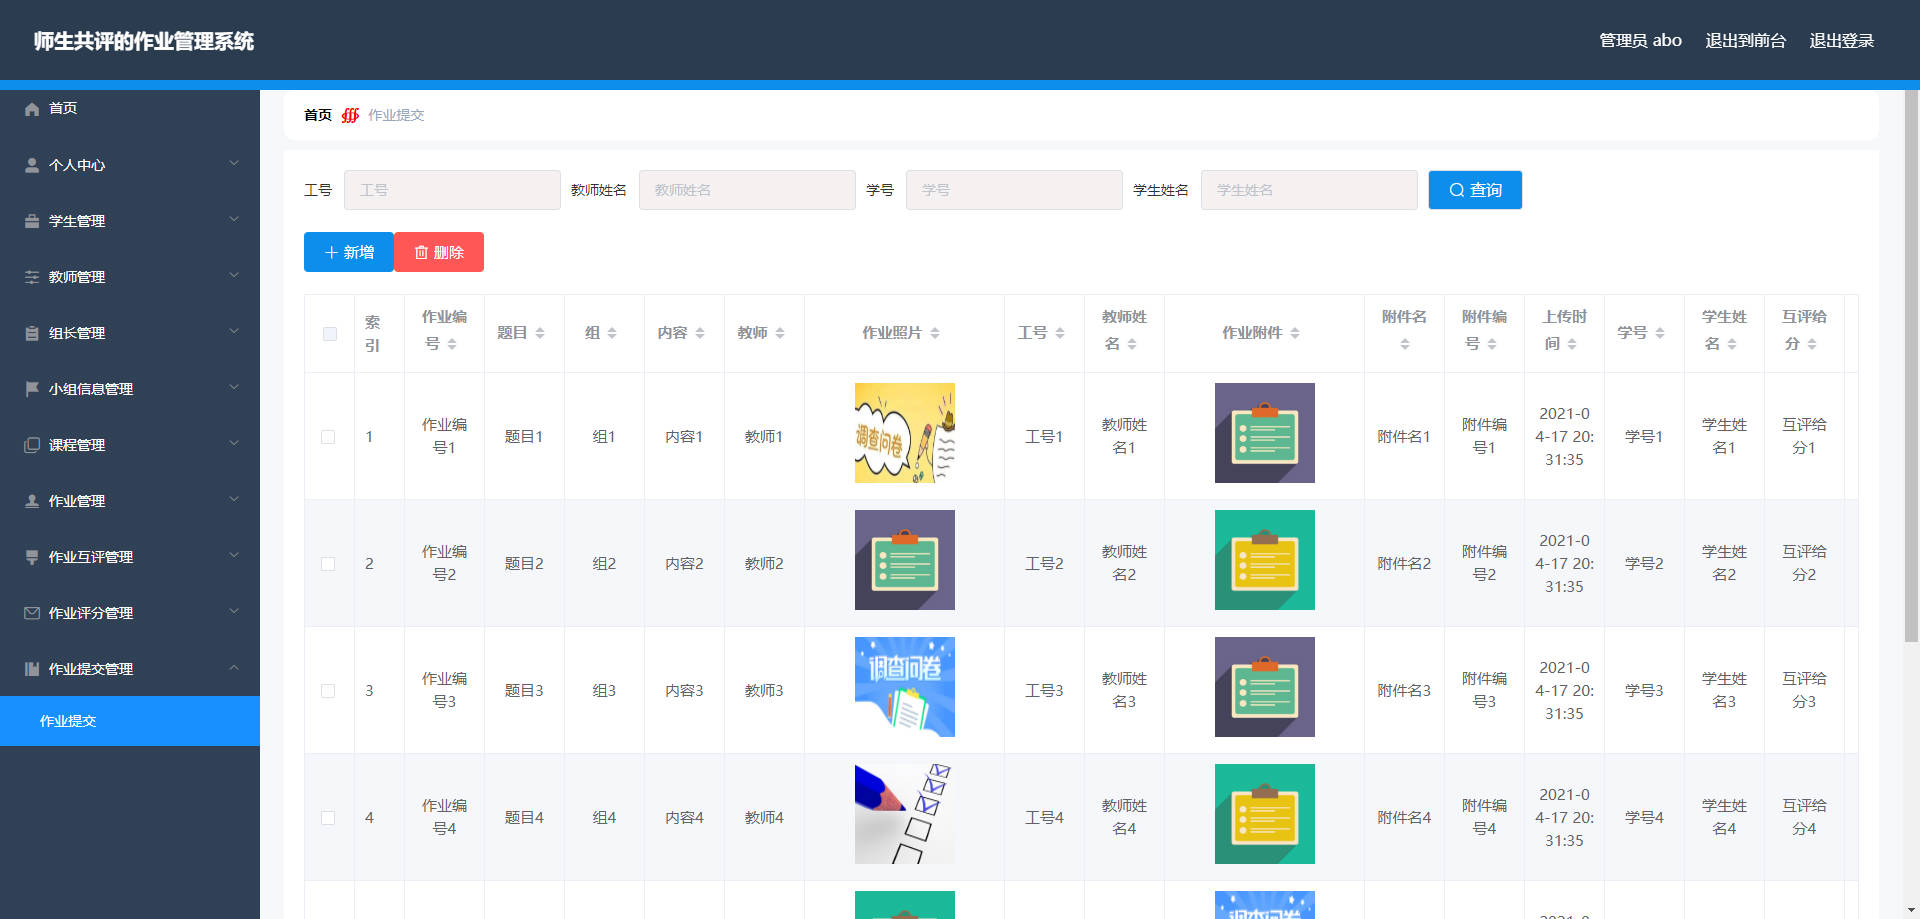The width and height of the screenshot is (1920, 919).
Task: Click the red 删除 delete button
Action: point(439,252)
